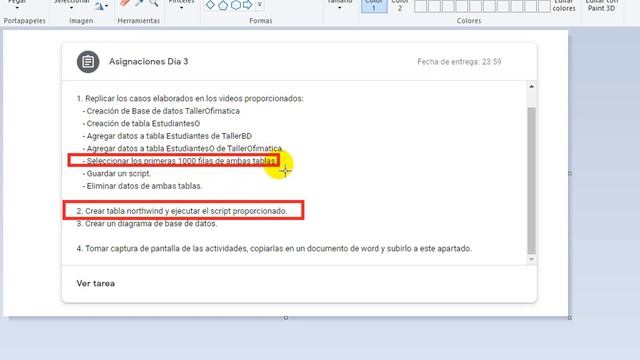Open the Ver tarea link
This screenshot has height=360, width=640.
pyautogui.click(x=96, y=283)
